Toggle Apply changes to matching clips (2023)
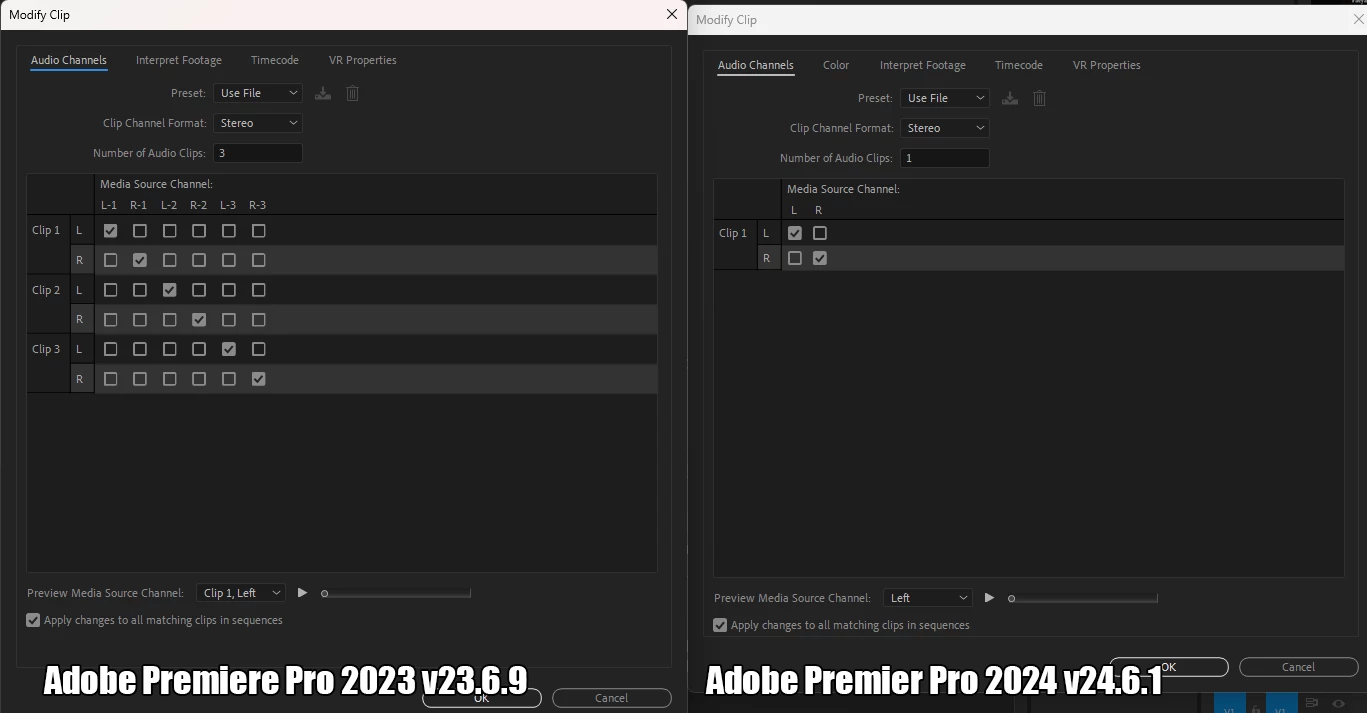This screenshot has width=1367, height=713. 34,620
